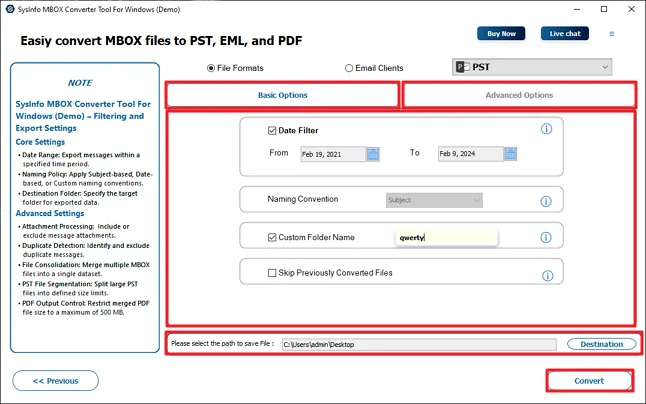The height and width of the screenshot is (404, 646).
Task: Open the hamburger menu icon
Action: (611, 34)
